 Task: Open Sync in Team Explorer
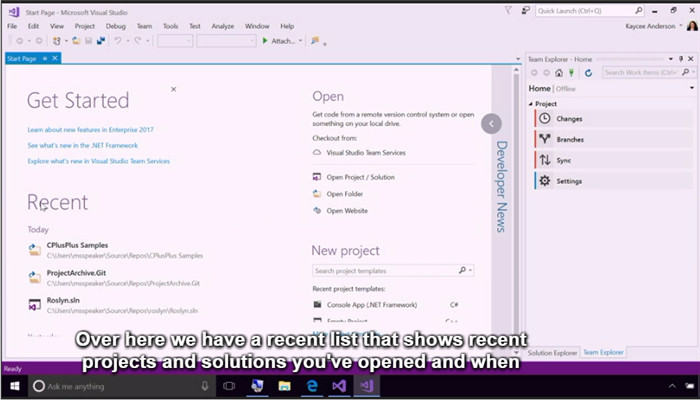pos(613,160)
